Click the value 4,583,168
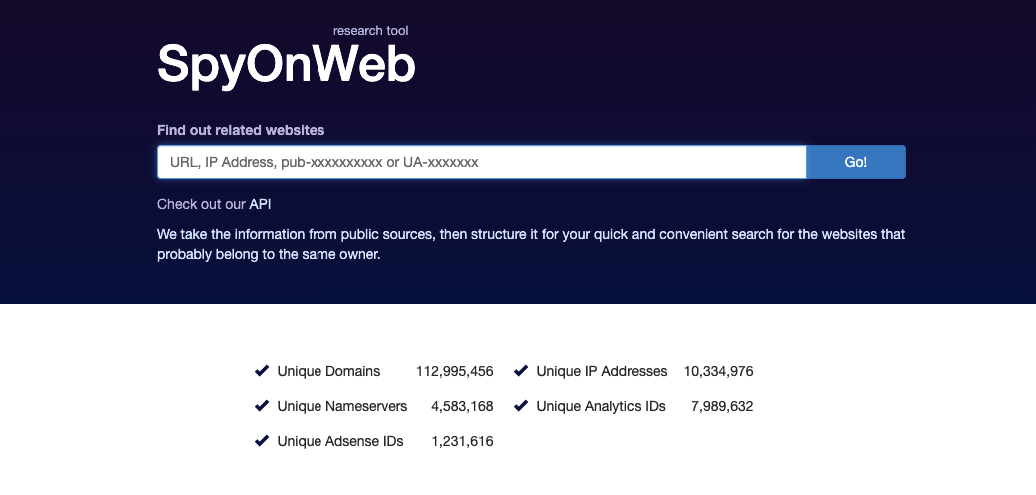 462,406
